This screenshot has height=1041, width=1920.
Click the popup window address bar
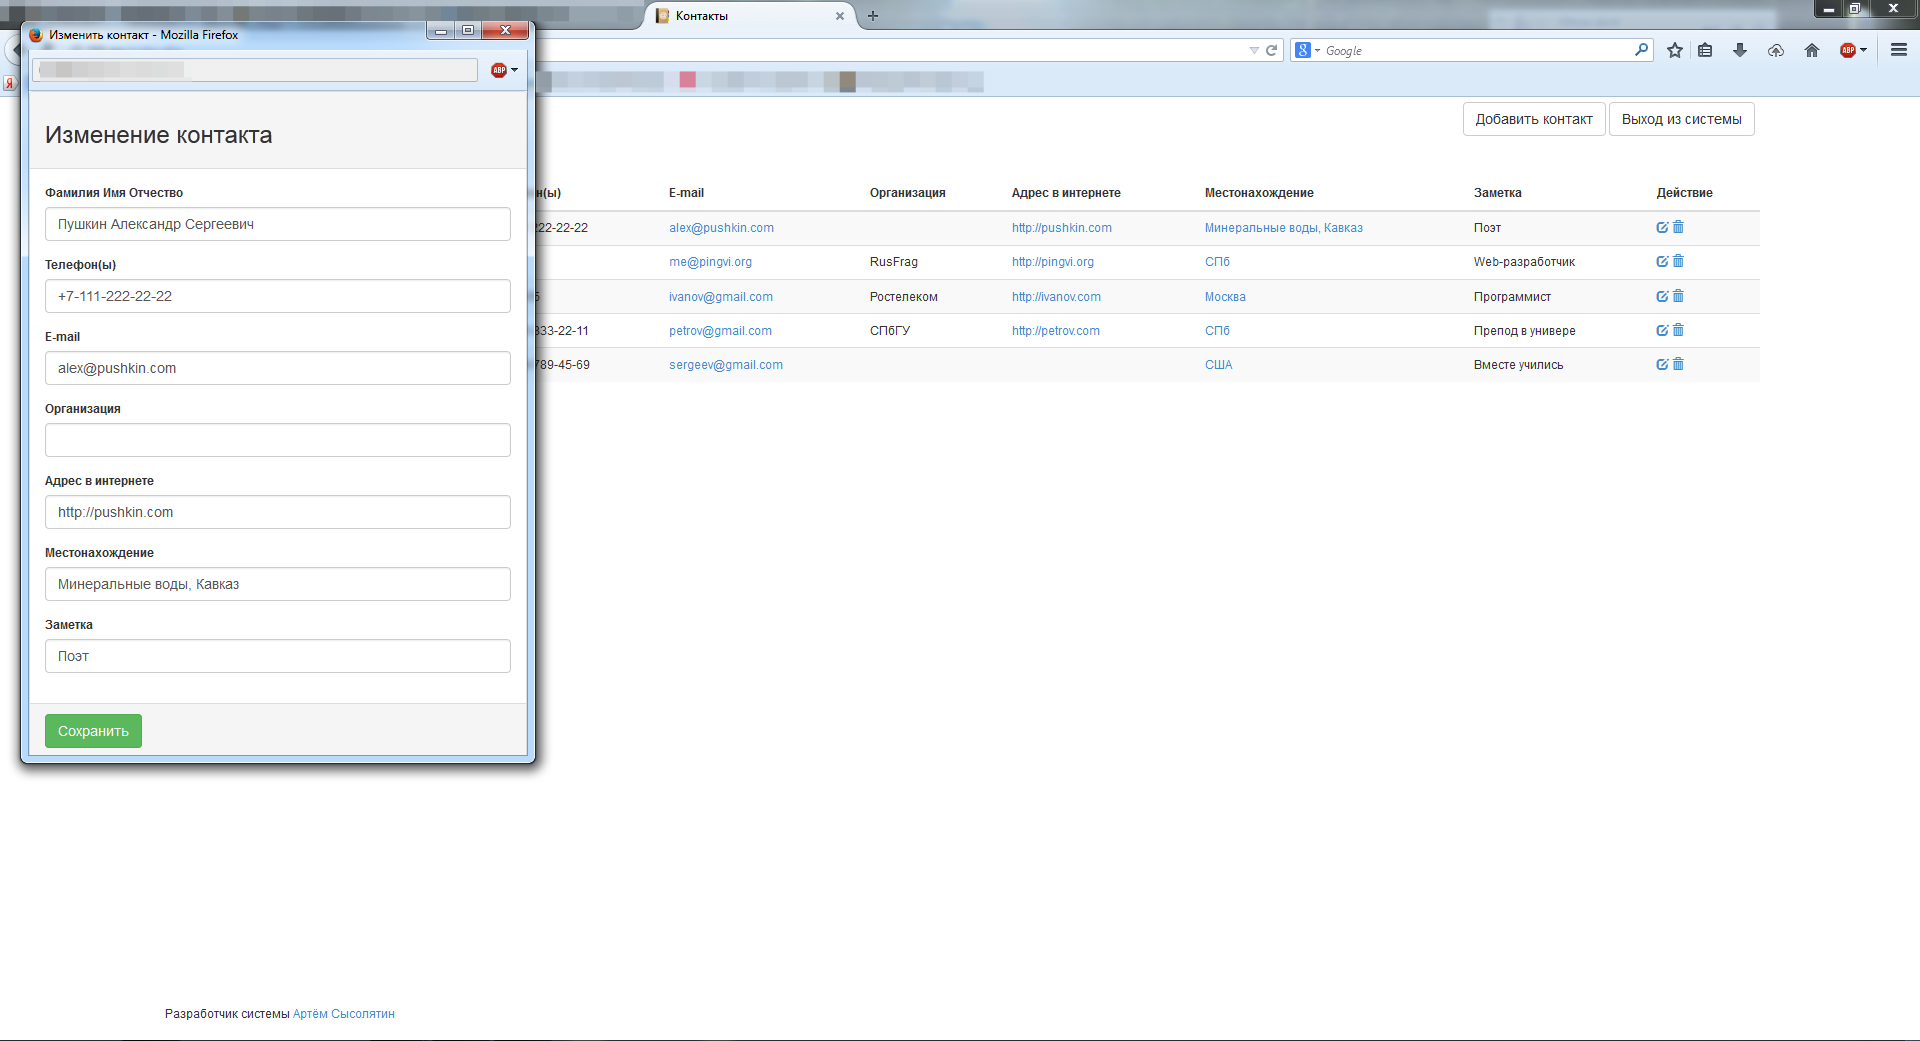pyautogui.click(x=254, y=70)
